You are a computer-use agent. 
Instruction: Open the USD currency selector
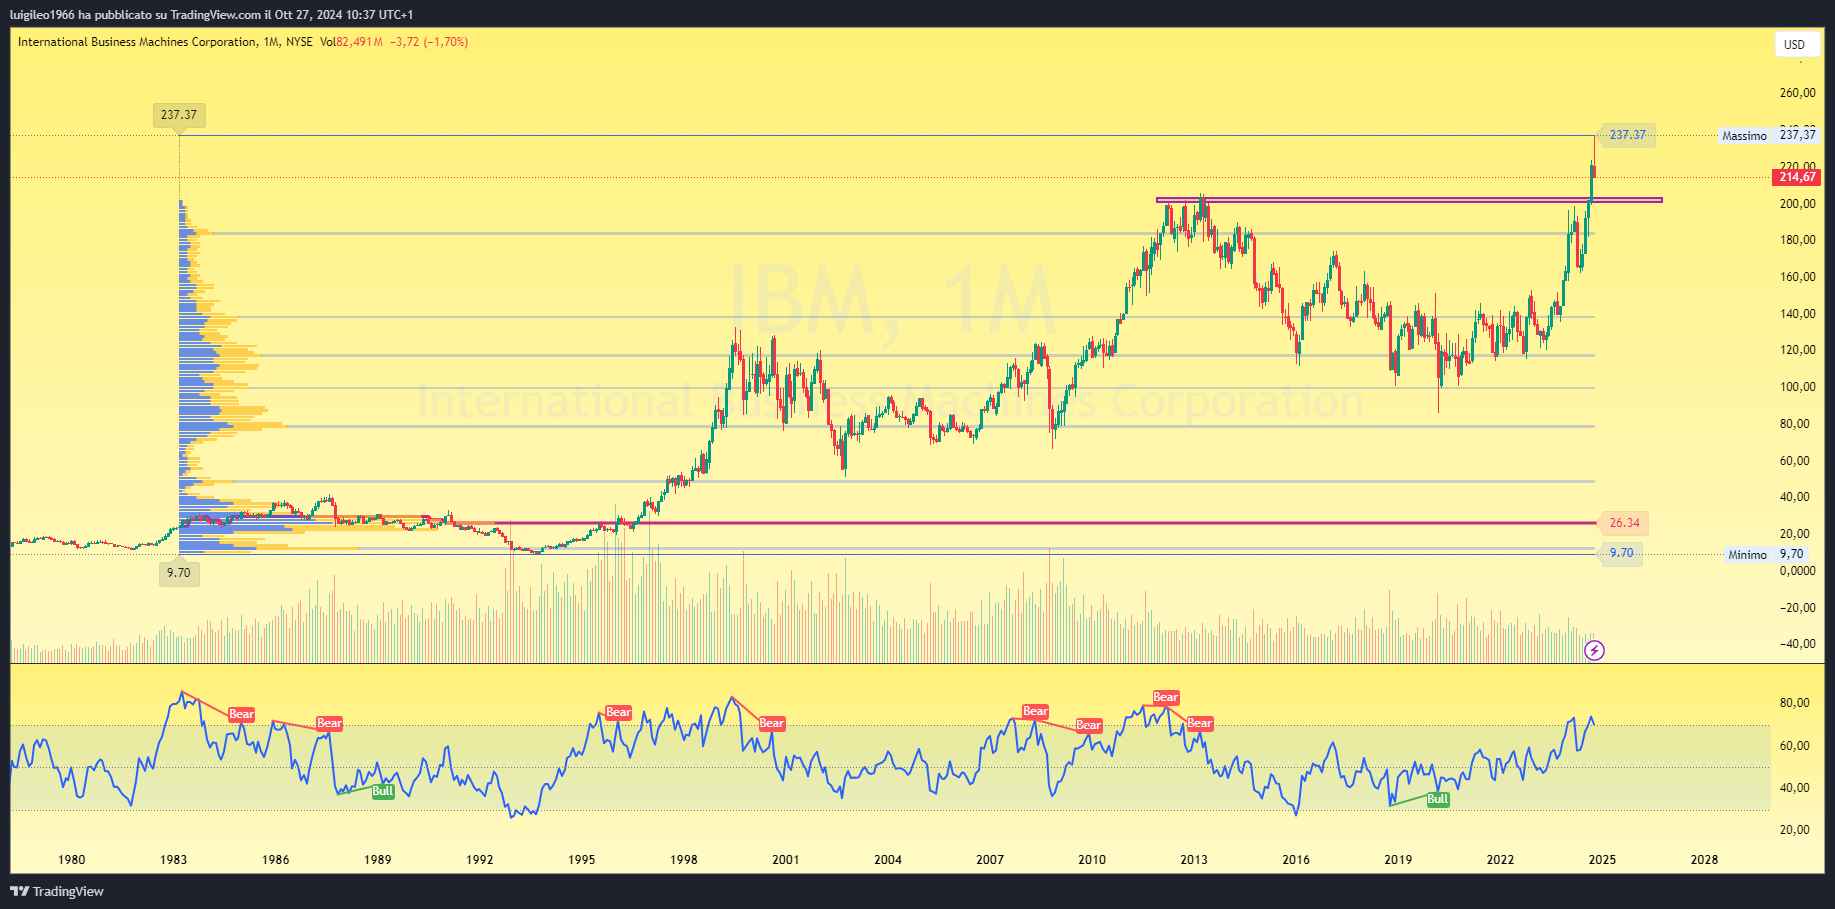coord(1795,44)
